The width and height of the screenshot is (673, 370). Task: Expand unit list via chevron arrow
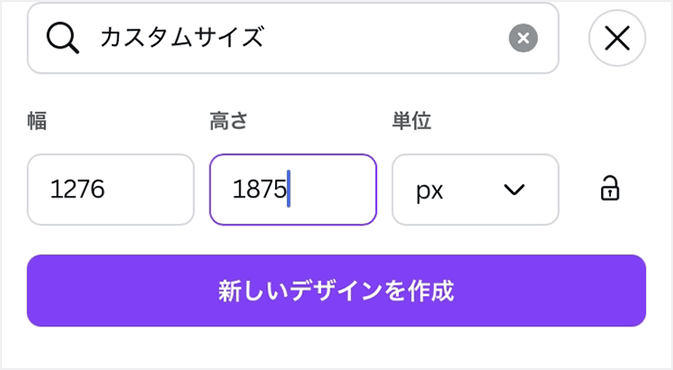[514, 189]
